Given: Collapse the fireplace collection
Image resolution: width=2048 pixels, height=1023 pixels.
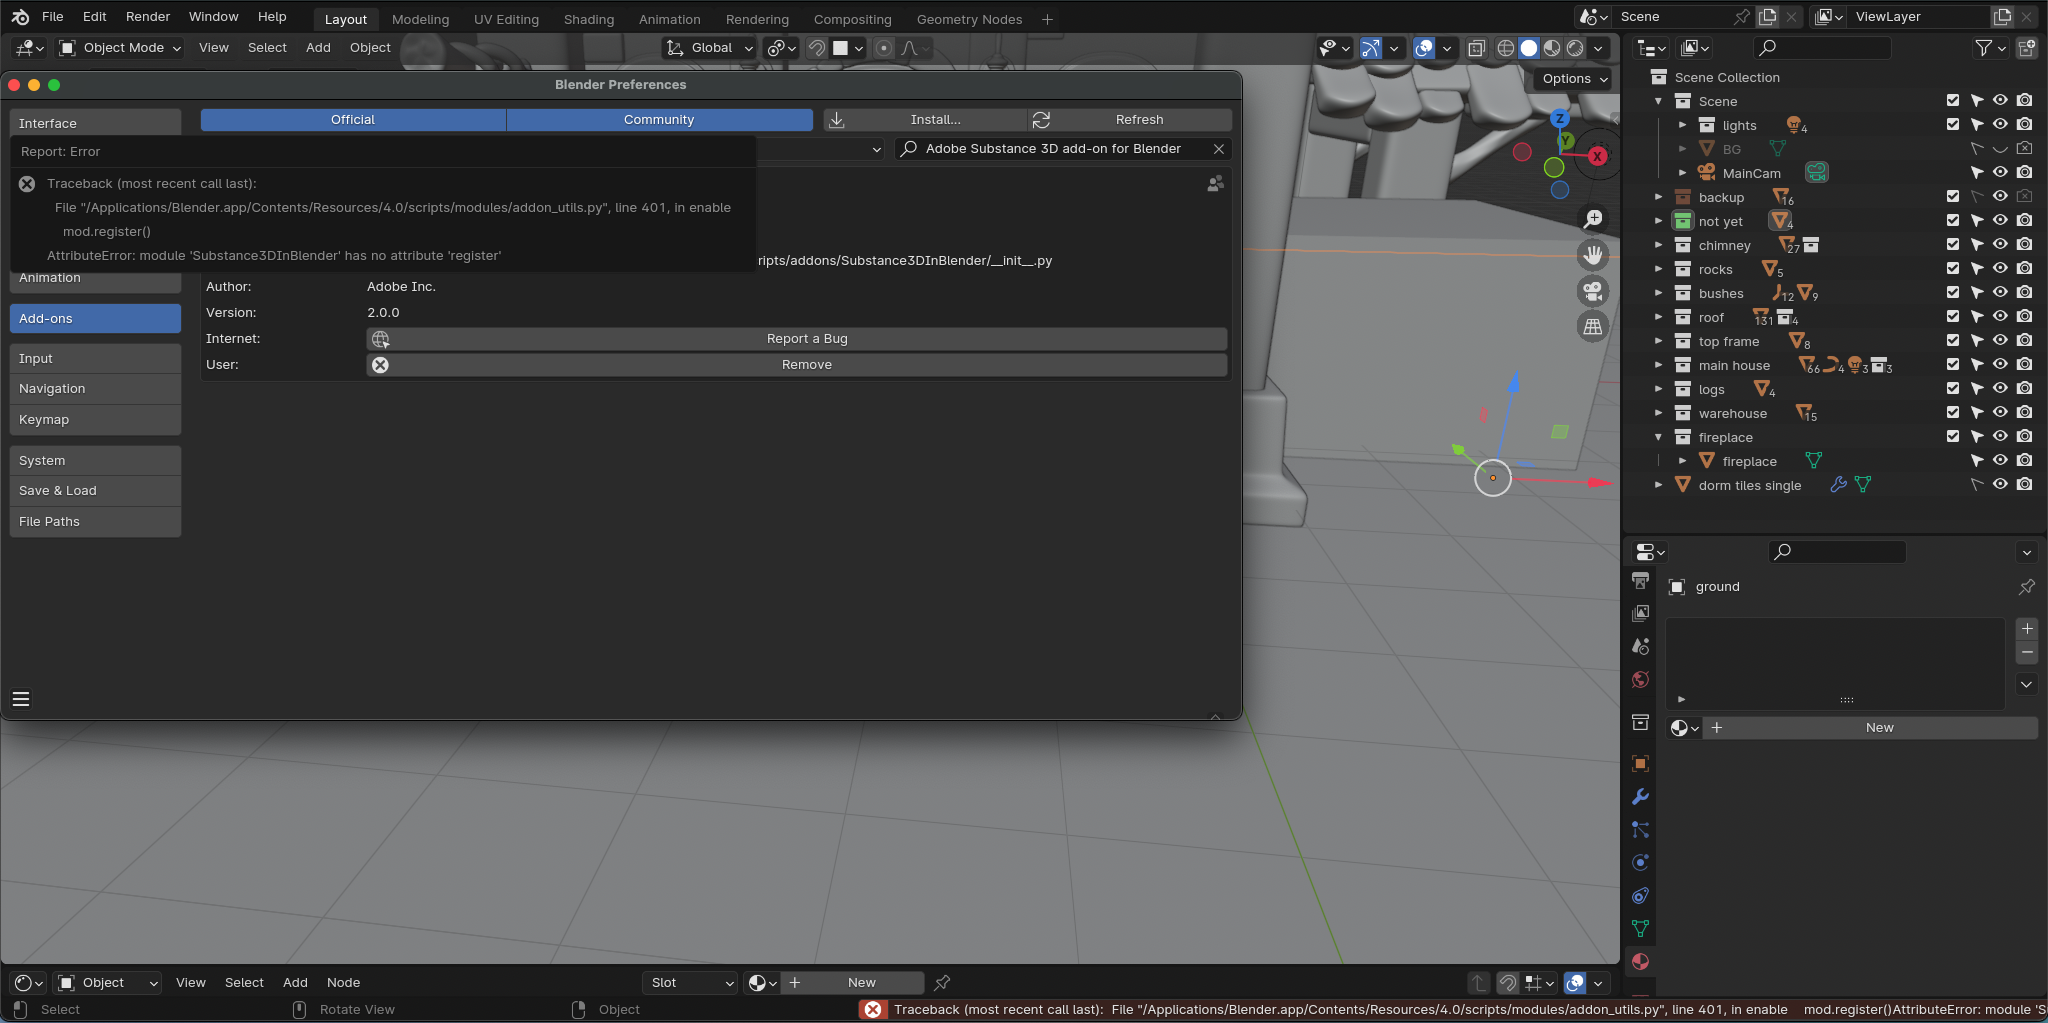Looking at the screenshot, I should pos(1658,437).
